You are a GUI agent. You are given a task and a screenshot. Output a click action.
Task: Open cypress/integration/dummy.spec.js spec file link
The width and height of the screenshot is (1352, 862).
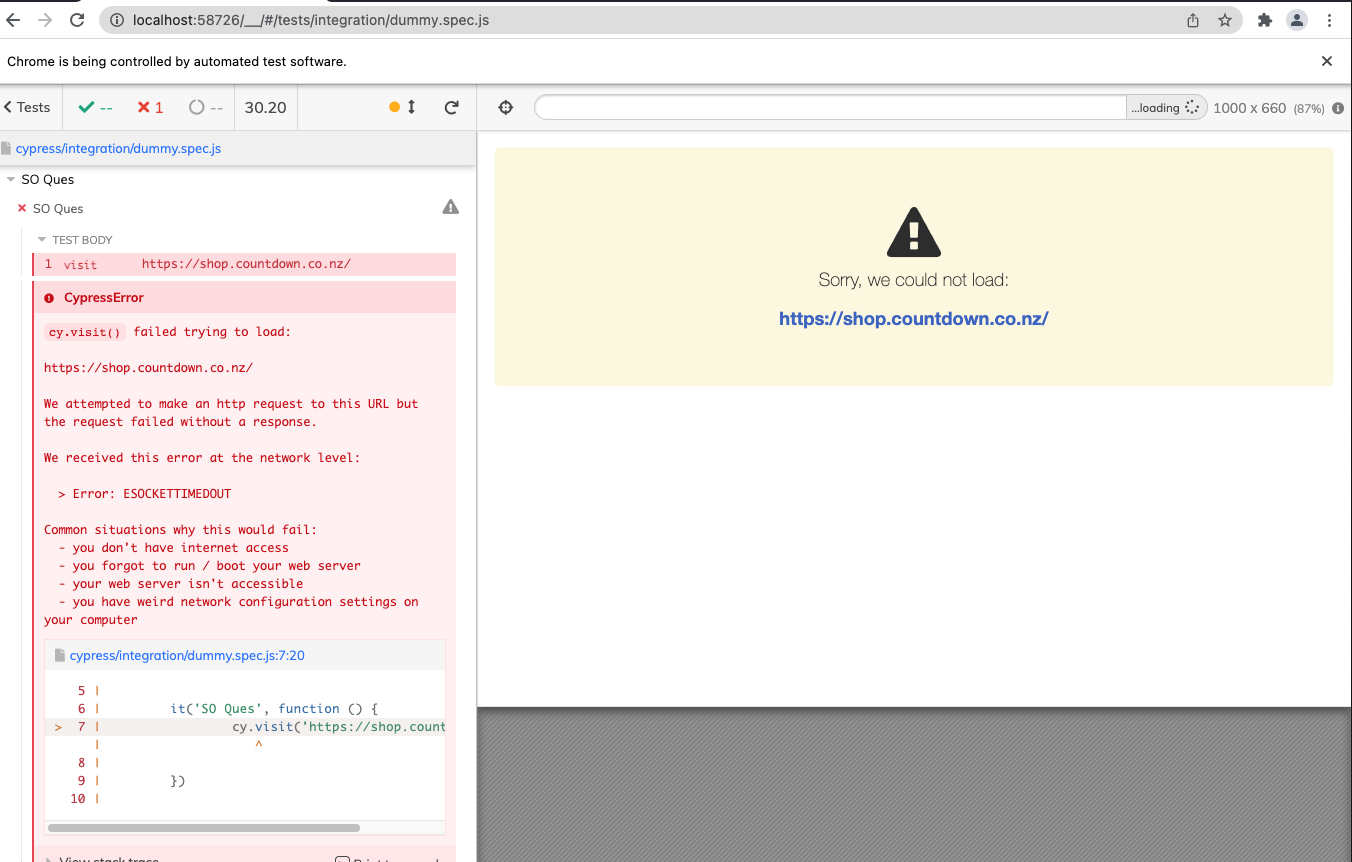(118, 148)
